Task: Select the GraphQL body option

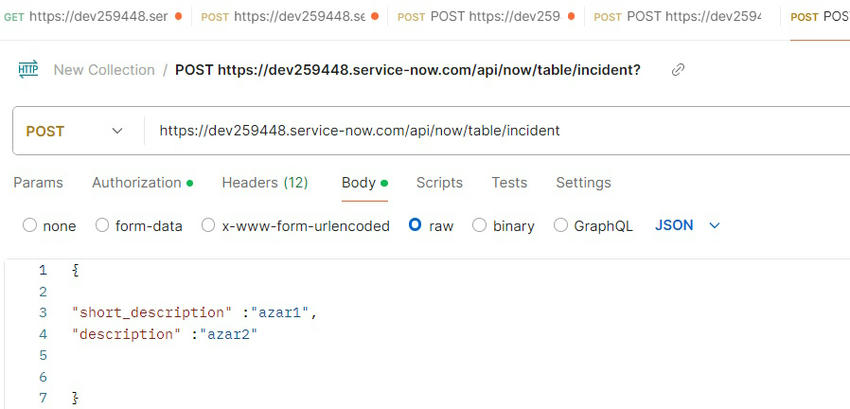Action: (x=560, y=226)
